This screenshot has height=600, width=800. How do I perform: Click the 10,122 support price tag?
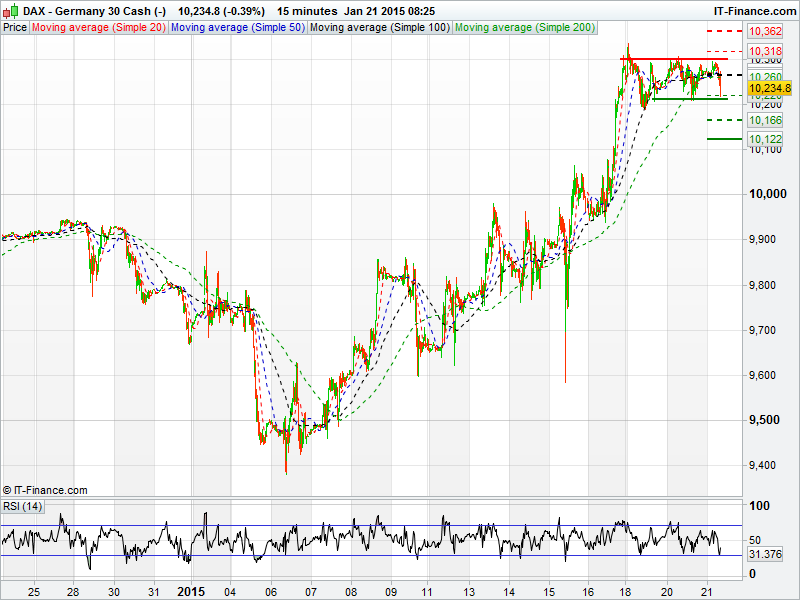pos(765,139)
